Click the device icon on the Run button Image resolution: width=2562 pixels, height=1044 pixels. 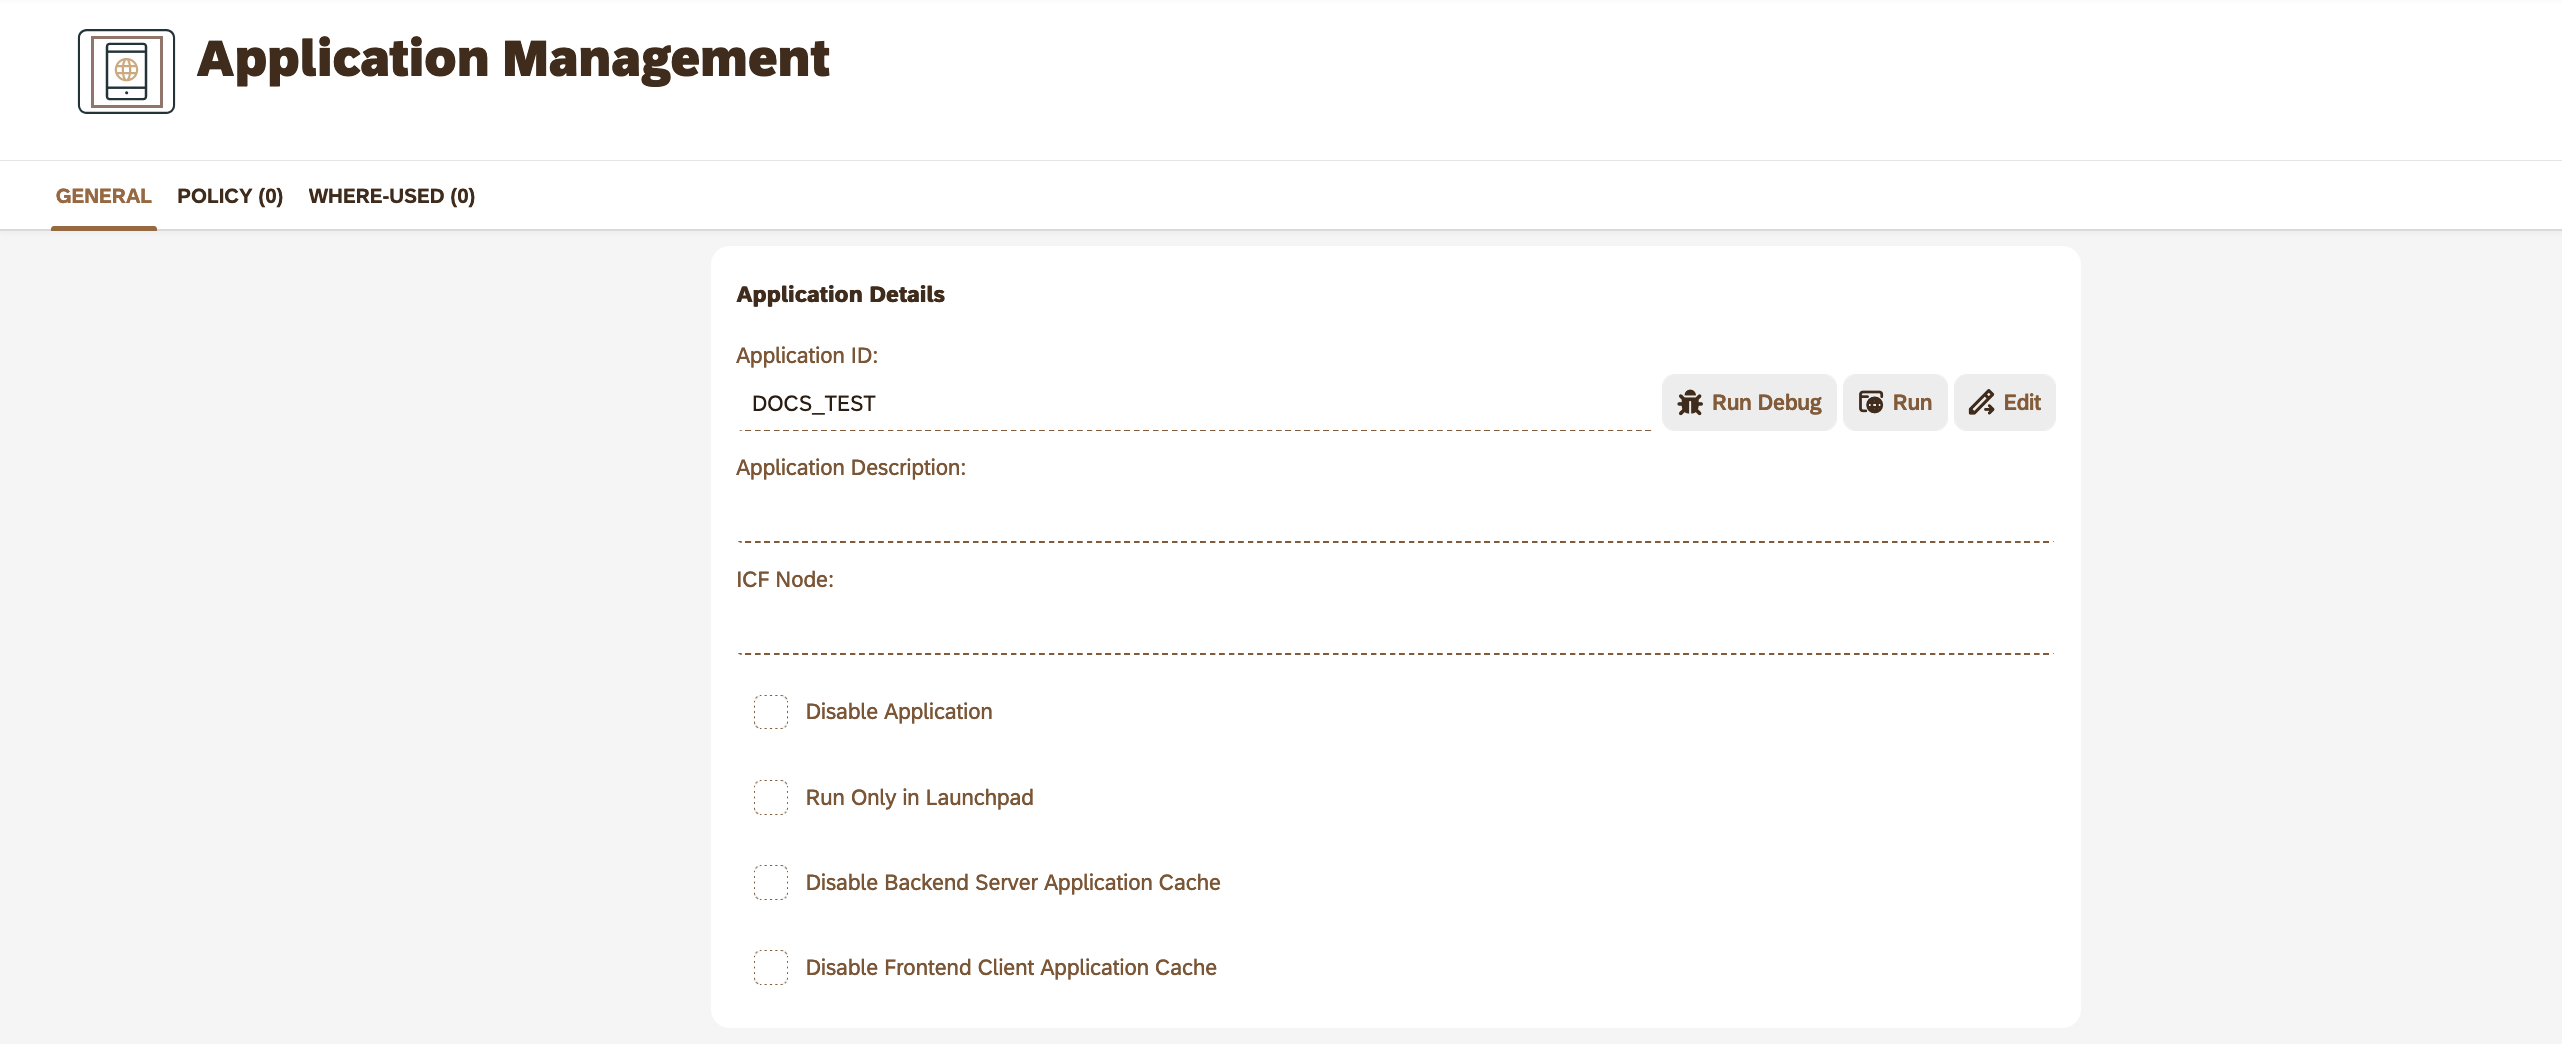[x=1871, y=401]
